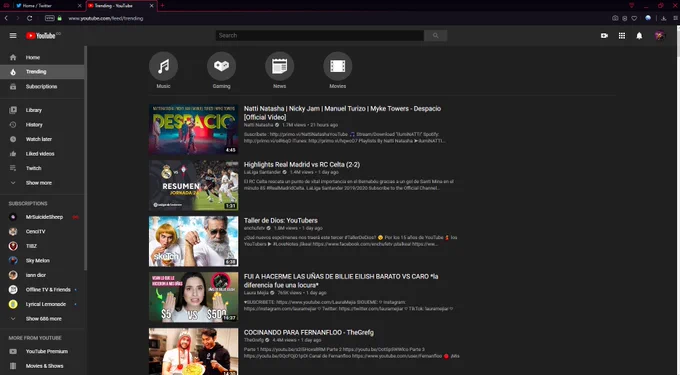Open LaLiga Santander channel name link
This screenshot has width=680, height=375.
(262, 172)
